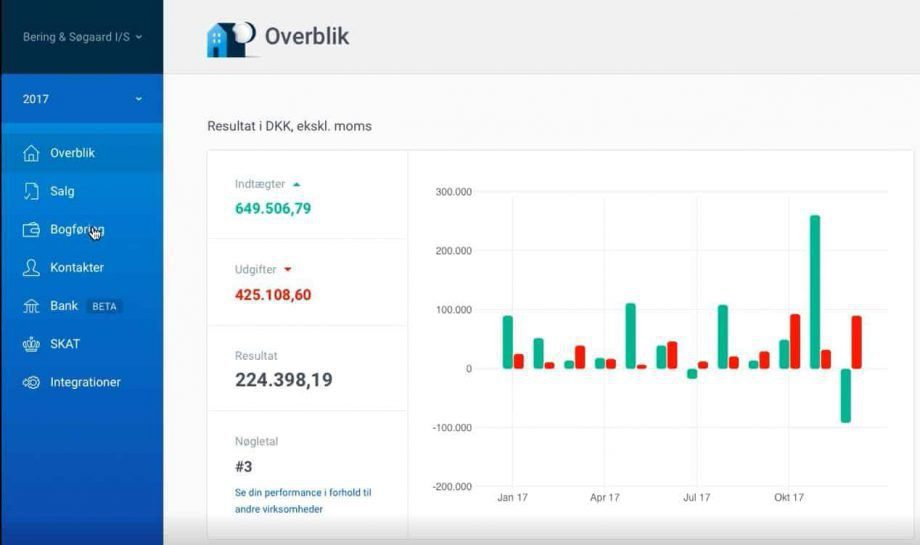Open Se din performance i forhold link
Screen dimensions: 920x545
pyautogui.click(x=303, y=500)
